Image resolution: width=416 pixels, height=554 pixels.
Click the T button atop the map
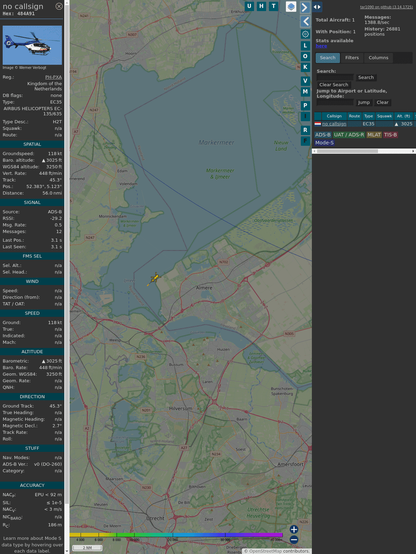273,6
